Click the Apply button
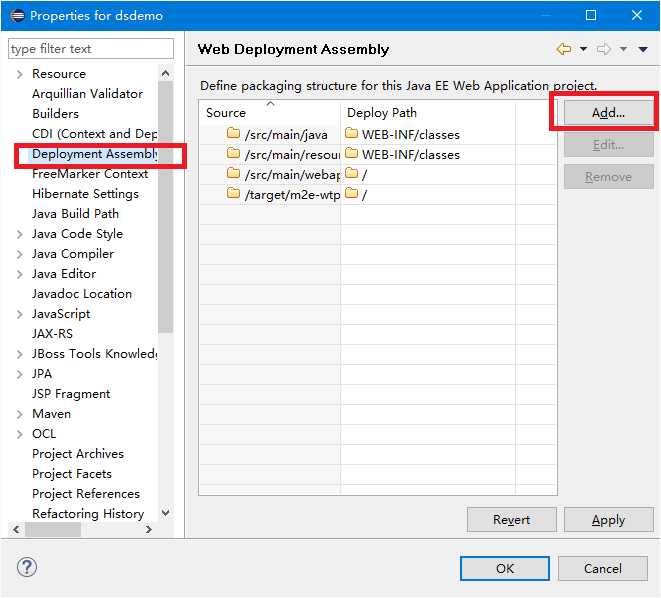This screenshot has height=598, width=661. point(608,520)
